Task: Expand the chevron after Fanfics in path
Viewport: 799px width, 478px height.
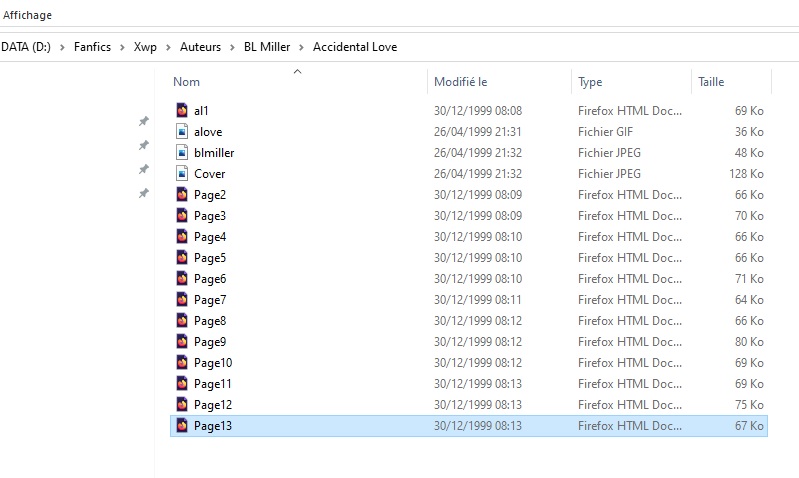Action: (123, 47)
